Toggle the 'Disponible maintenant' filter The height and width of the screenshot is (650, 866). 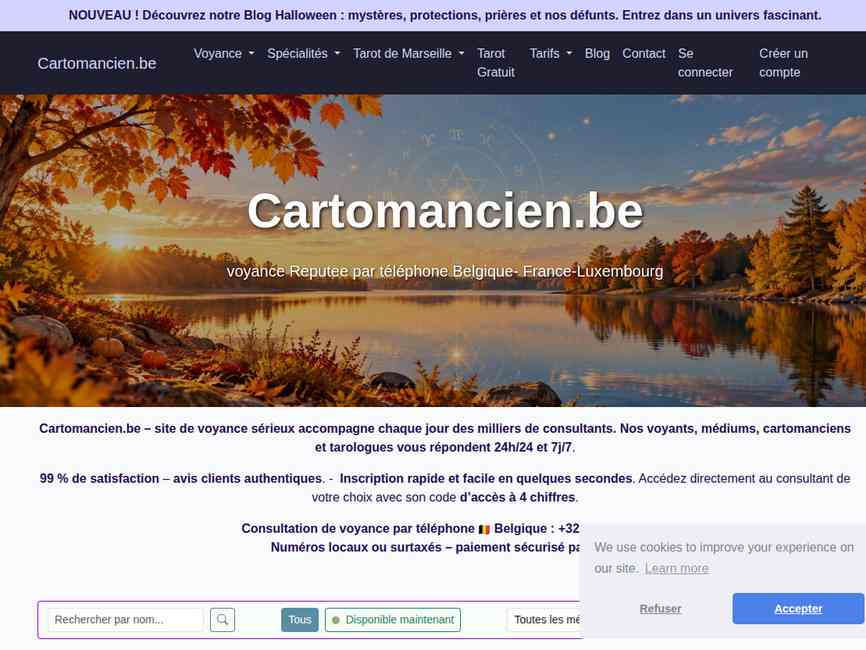(x=393, y=620)
